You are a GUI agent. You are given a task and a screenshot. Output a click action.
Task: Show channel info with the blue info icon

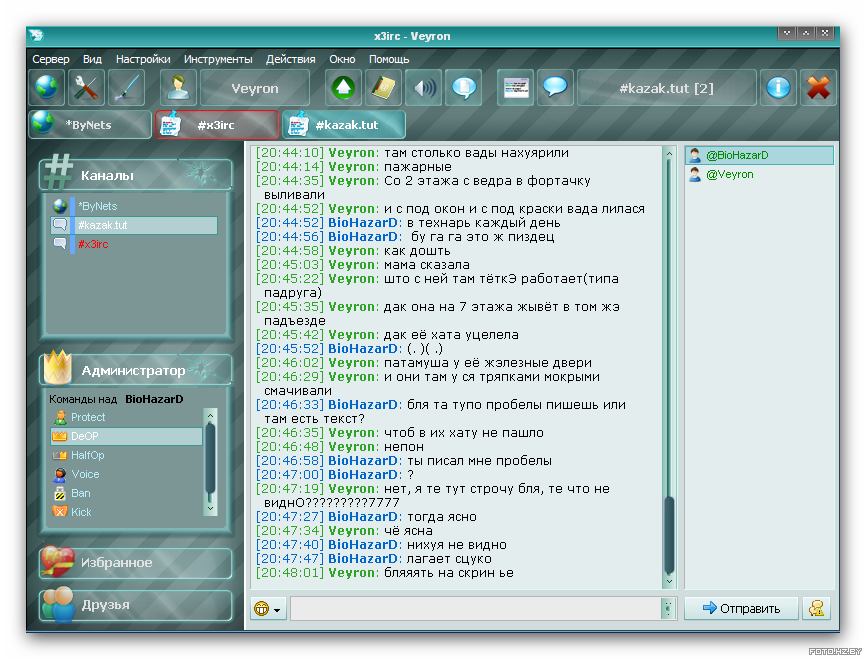click(x=778, y=87)
